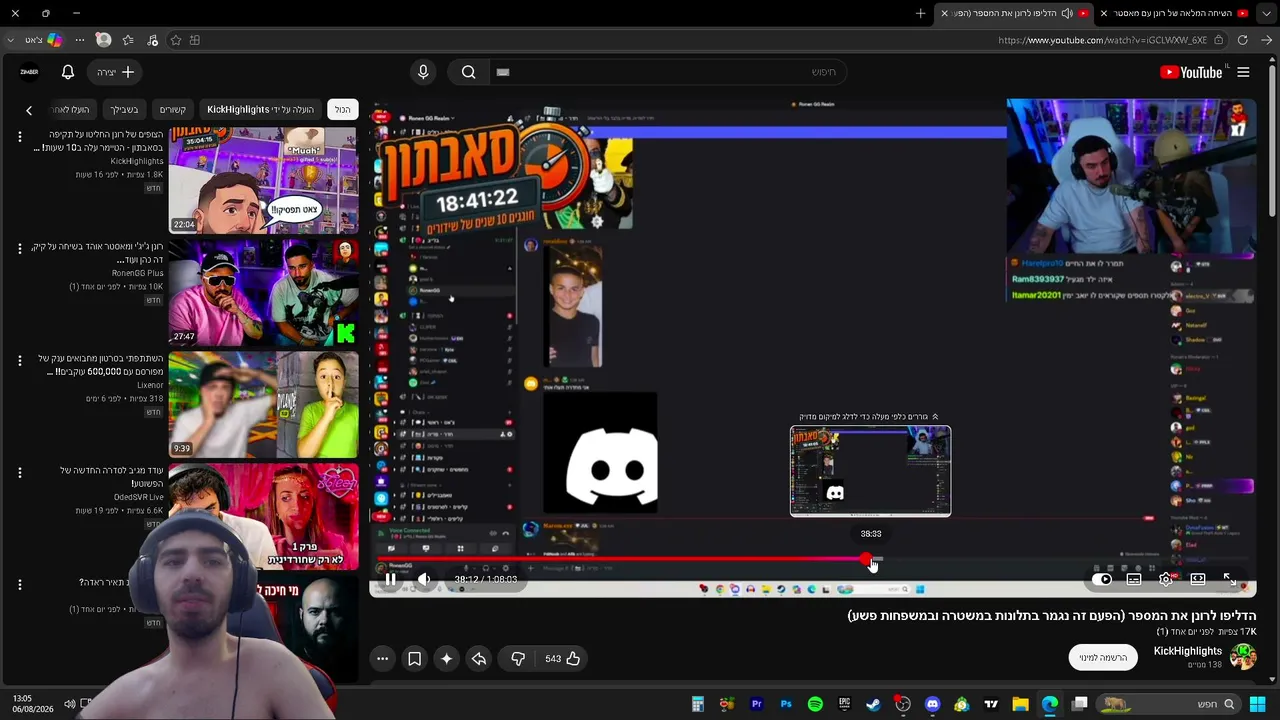Like the video showing 543 likes

pyautogui.click(x=563, y=659)
